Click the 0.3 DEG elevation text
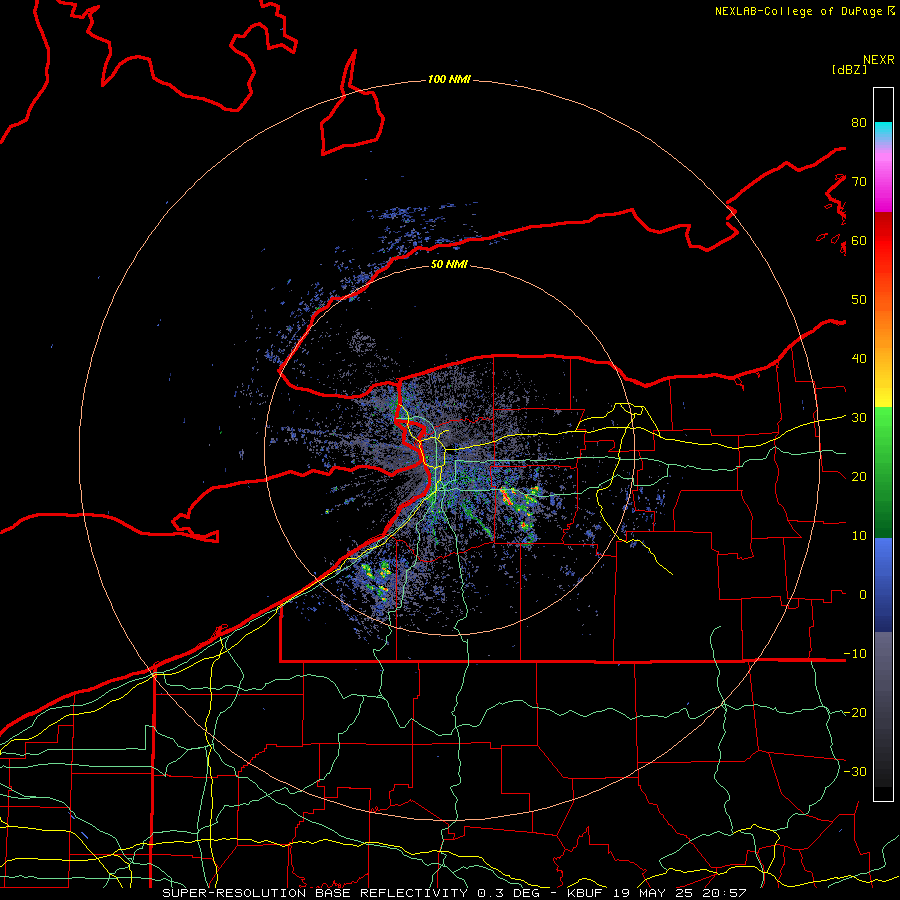 510,893
